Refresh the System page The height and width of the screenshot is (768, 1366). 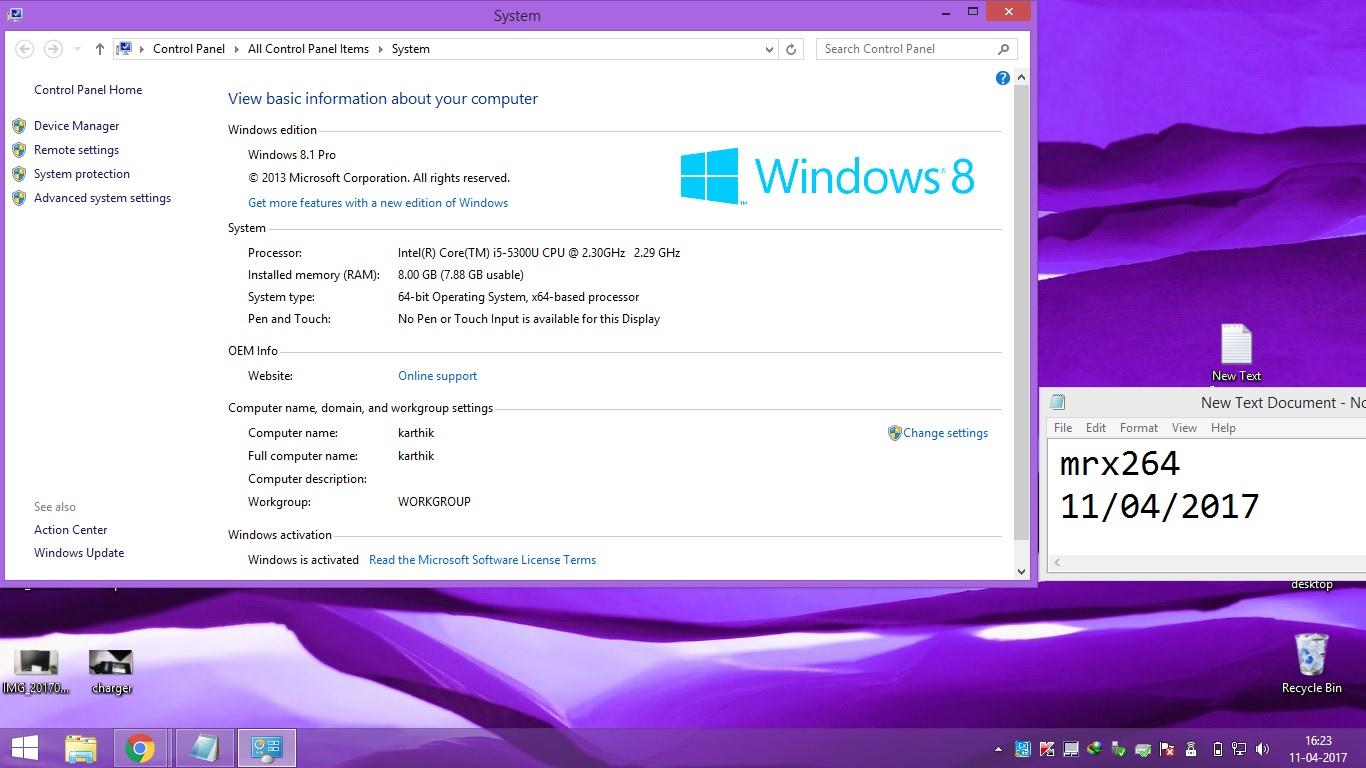point(791,49)
